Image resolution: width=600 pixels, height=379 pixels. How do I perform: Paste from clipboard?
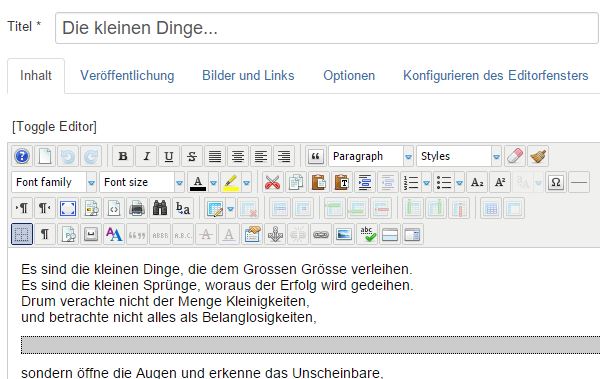(x=318, y=182)
